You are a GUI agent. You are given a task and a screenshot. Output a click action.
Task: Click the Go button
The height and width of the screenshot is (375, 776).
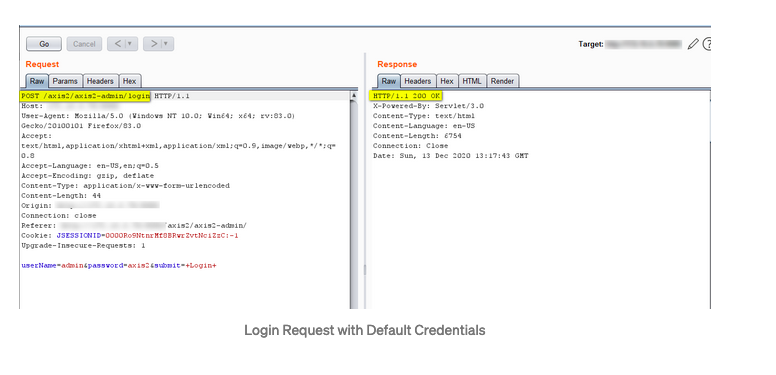44,44
